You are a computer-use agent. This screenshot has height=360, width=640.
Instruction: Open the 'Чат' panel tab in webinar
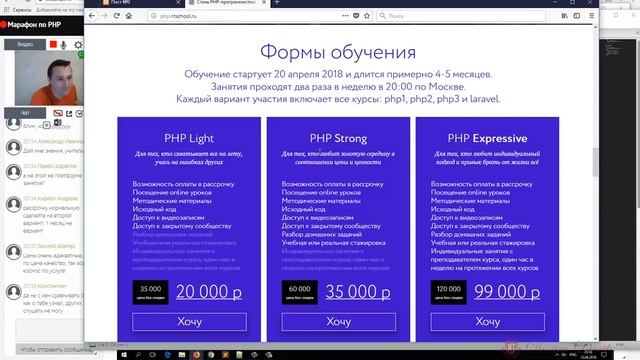25,113
